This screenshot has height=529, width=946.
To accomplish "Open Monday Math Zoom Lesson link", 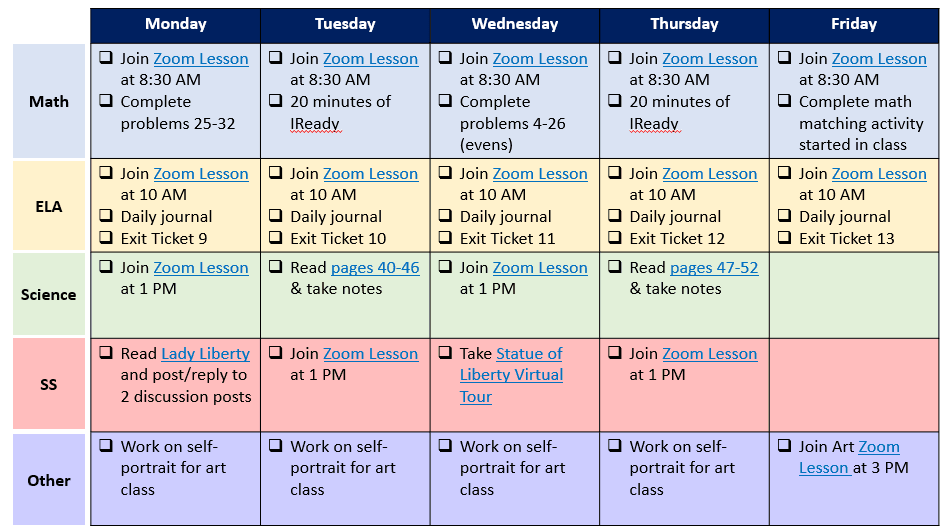I will [x=201, y=59].
